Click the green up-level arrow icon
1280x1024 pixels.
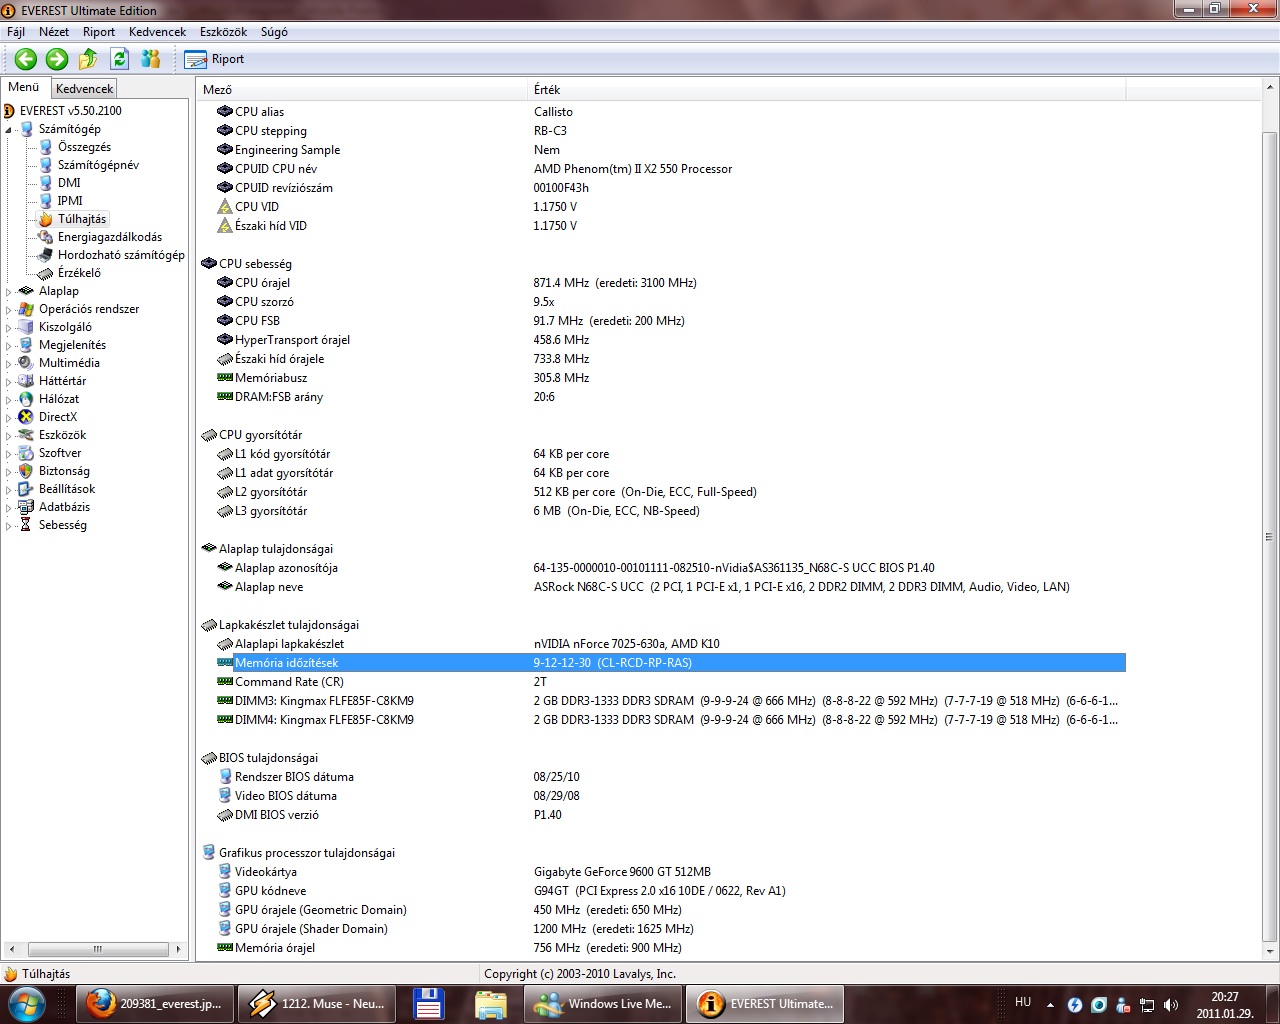88,59
